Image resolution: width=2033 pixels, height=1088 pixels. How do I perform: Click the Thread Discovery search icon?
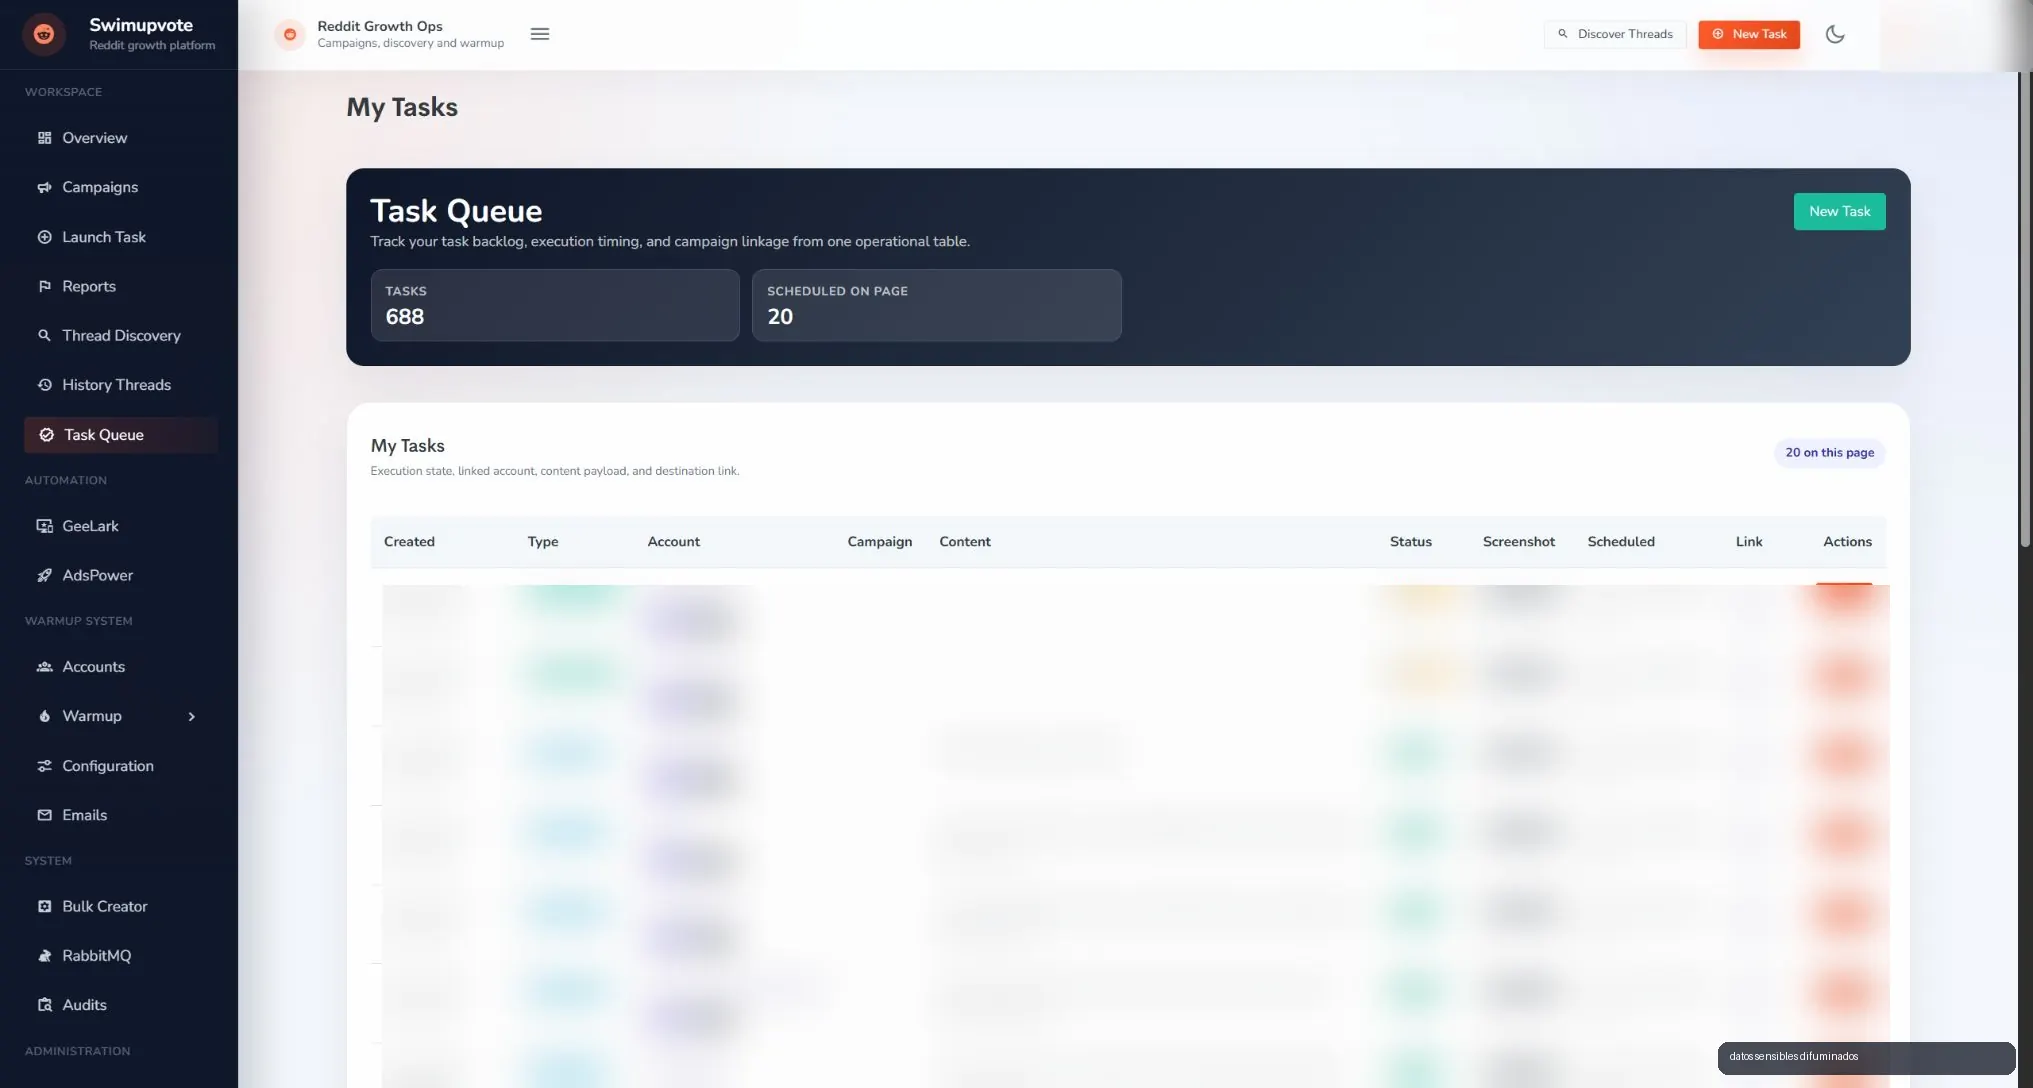tap(44, 335)
